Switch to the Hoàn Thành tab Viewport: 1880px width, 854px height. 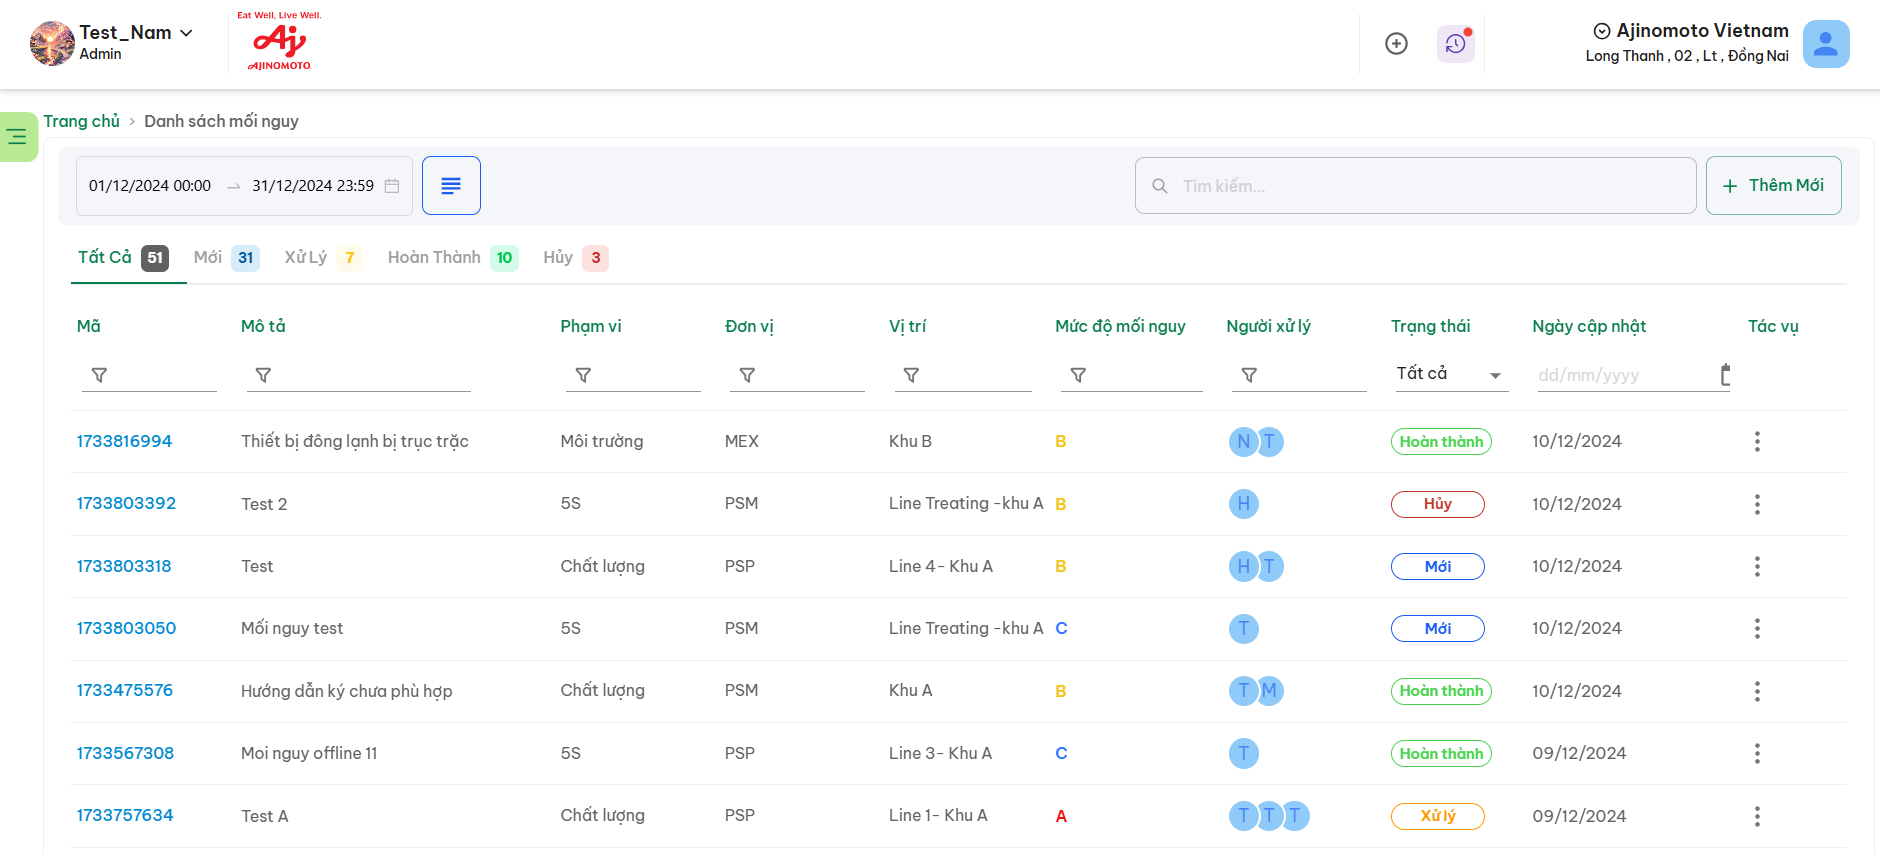tap(452, 258)
